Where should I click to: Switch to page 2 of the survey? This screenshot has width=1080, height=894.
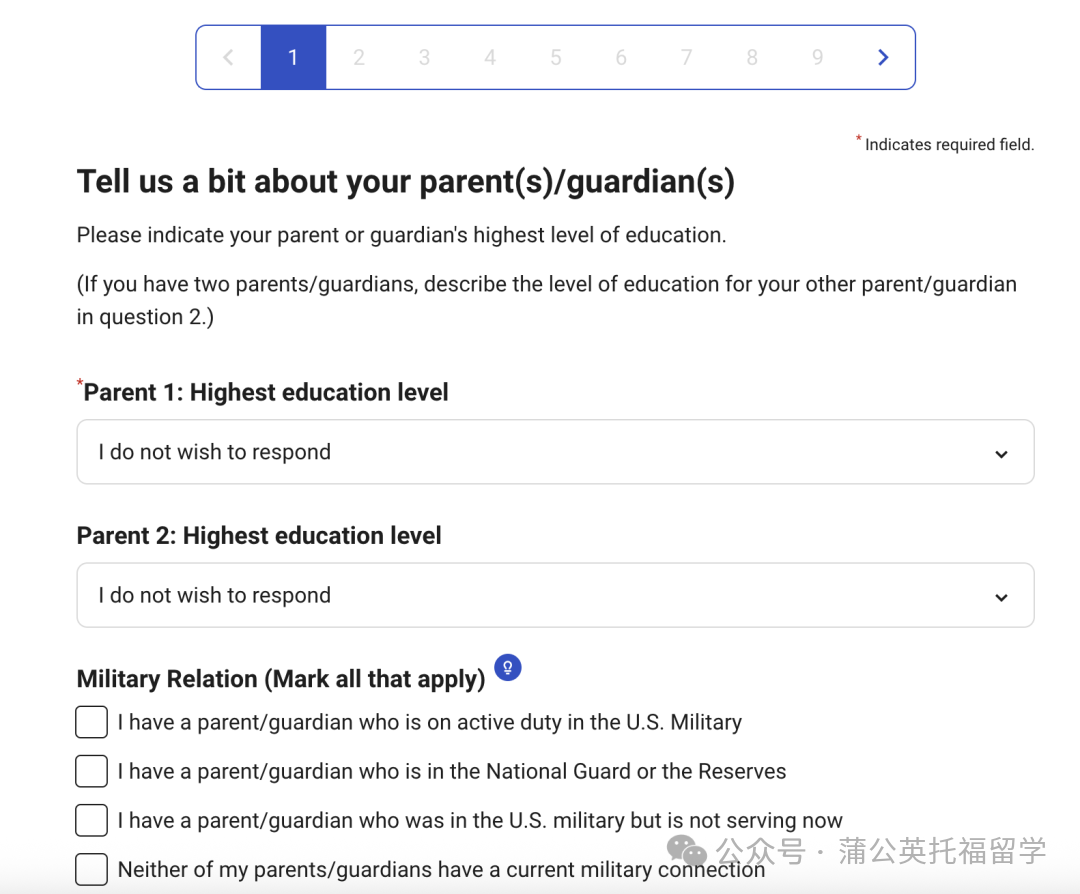[x=359, y=57]
